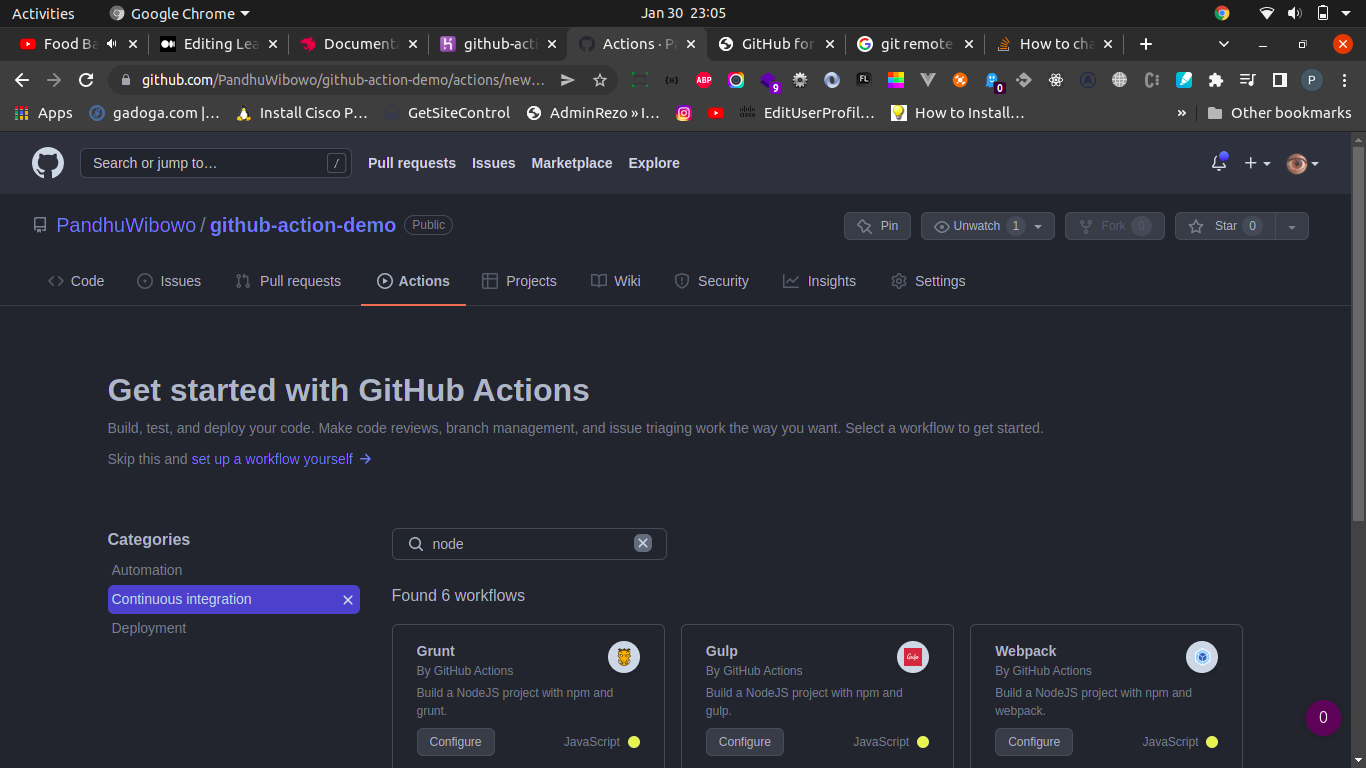Click the AdBlock Plus extension icon
The height and width of the screenshot is (768, 1366).
click(704, 80)
